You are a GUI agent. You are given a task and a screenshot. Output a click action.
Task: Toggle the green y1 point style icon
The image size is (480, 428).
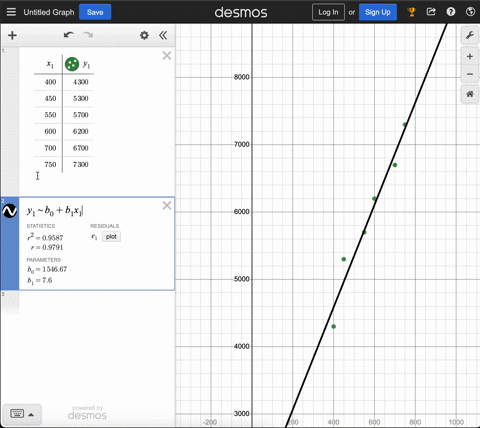(x=72, y=64)
